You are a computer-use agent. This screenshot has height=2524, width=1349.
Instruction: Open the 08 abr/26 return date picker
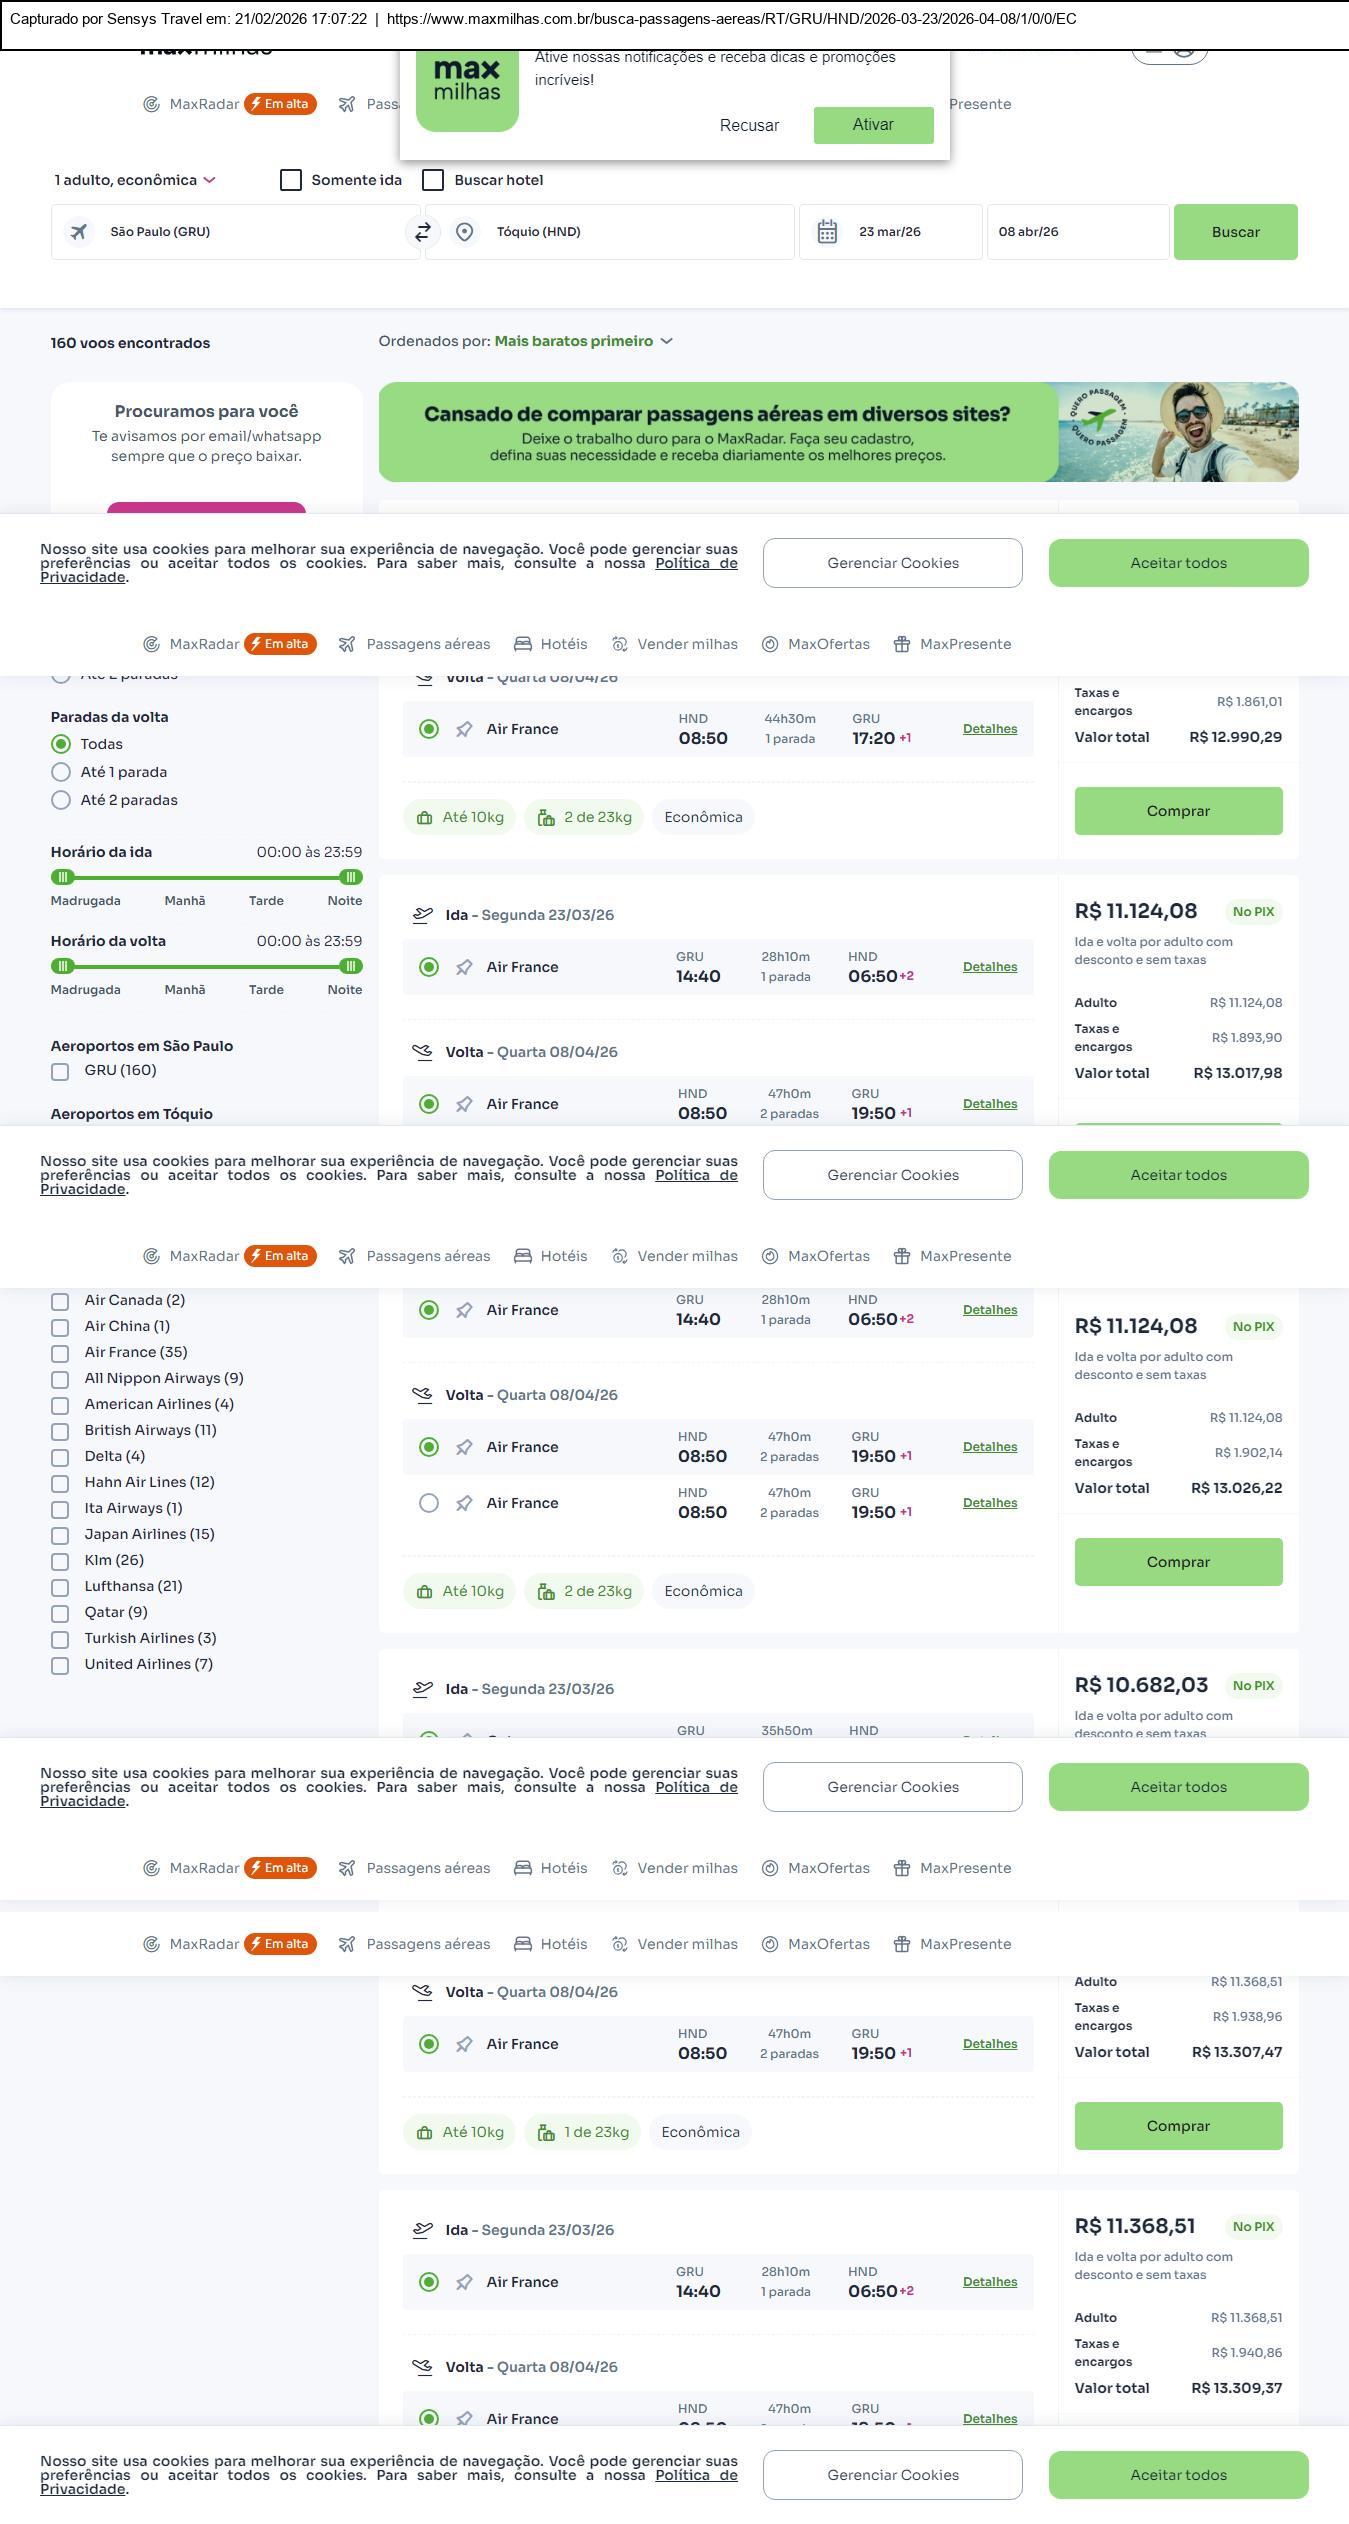(1077, 232)
